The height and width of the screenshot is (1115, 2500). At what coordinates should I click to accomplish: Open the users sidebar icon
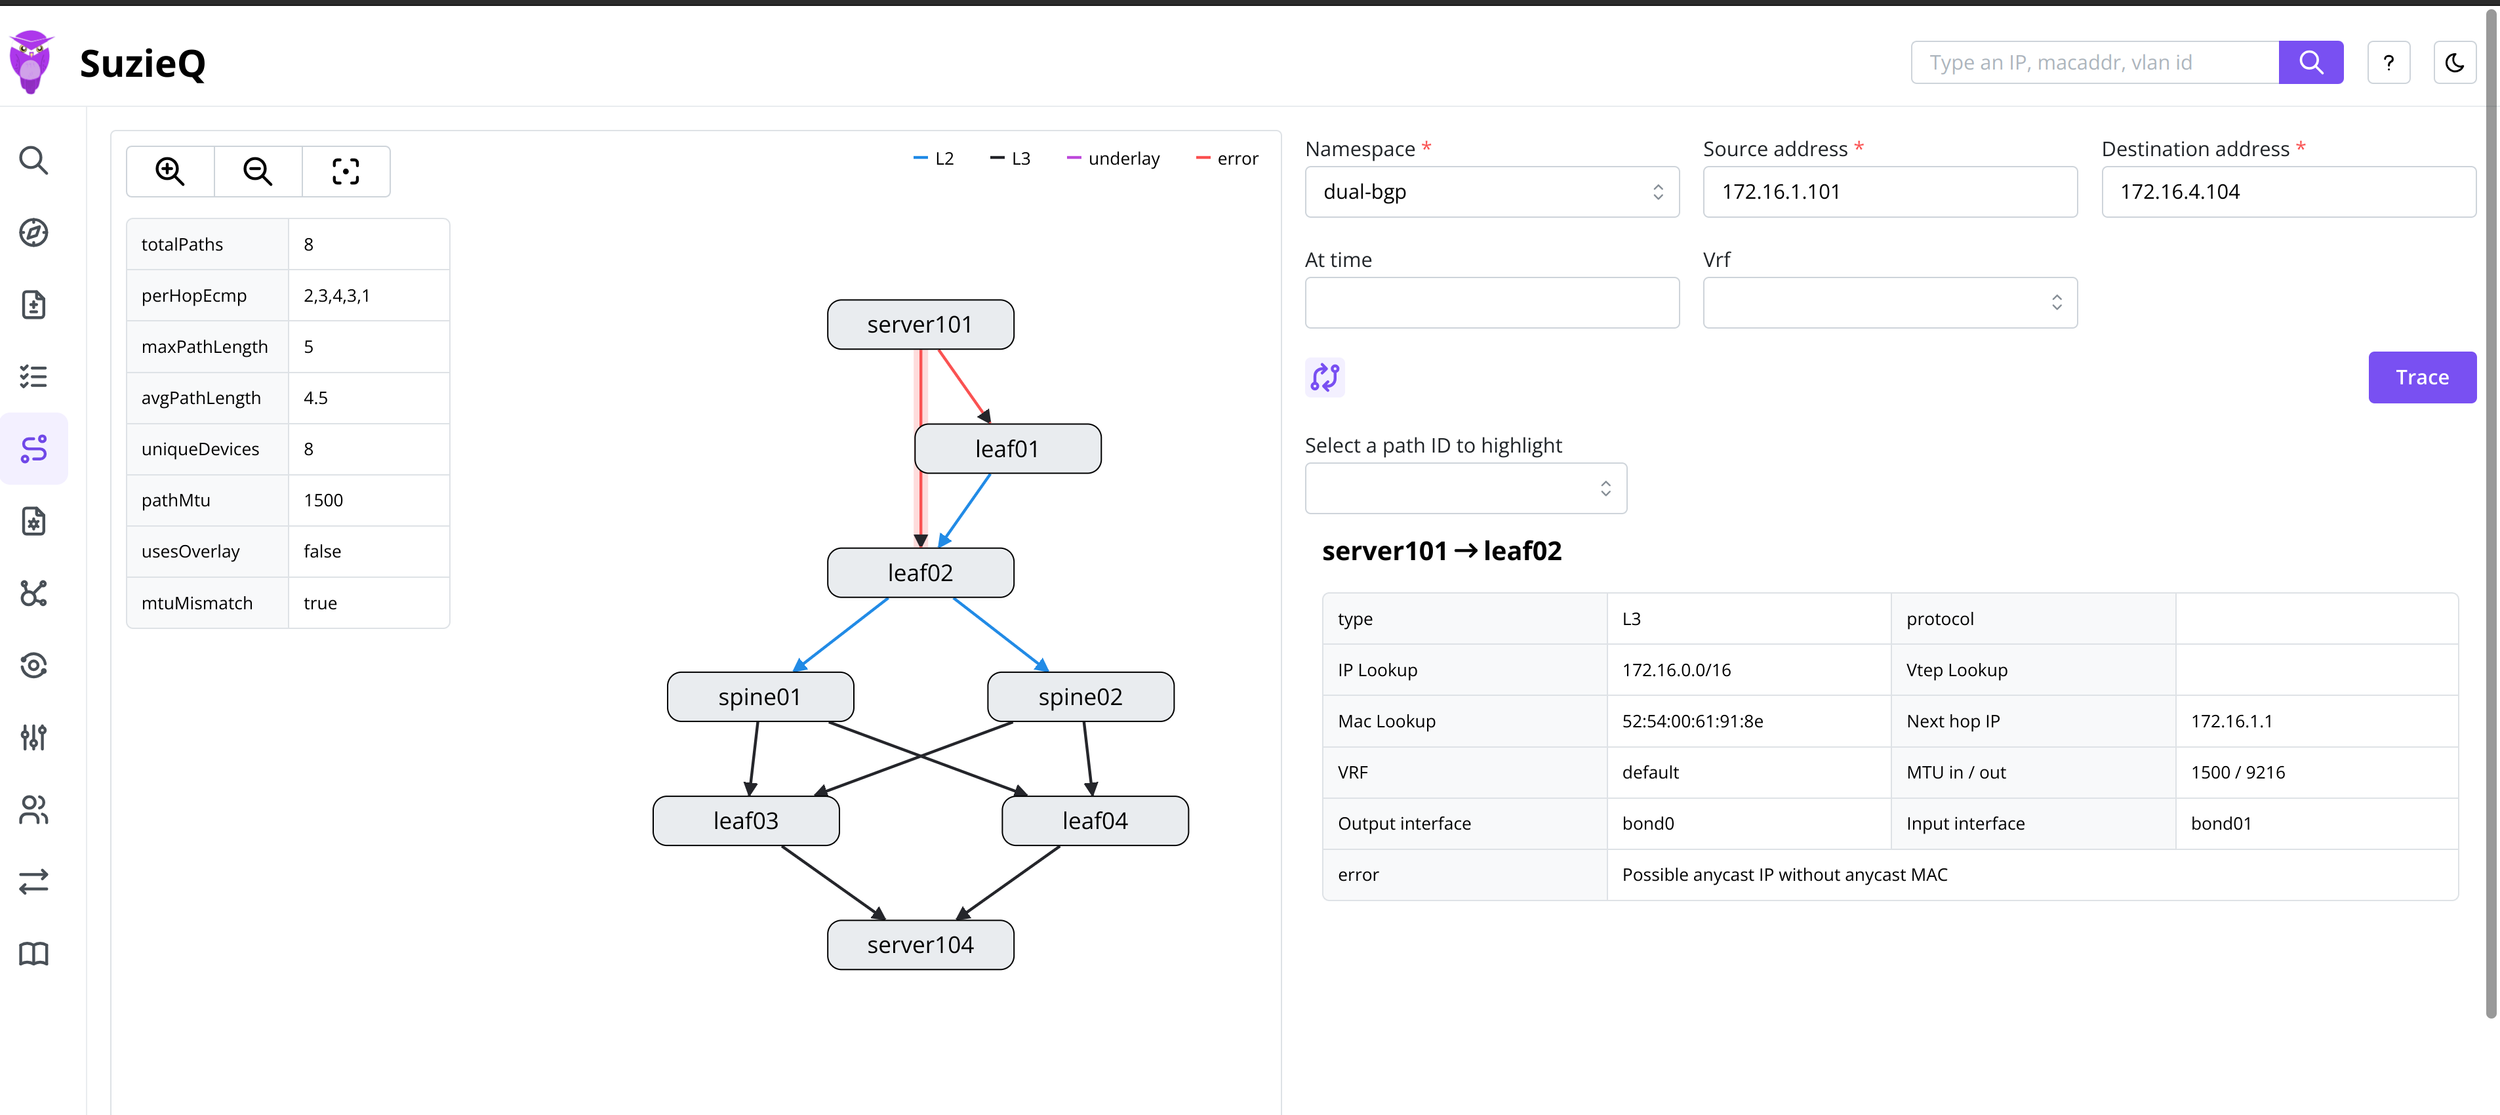(x=34, y=810)
